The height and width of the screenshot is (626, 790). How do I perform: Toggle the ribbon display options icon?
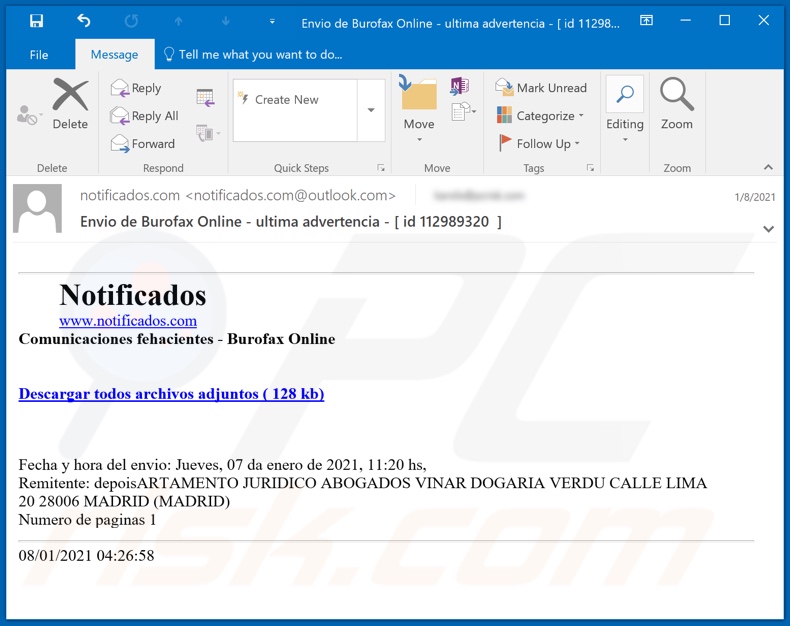point(646,21)
